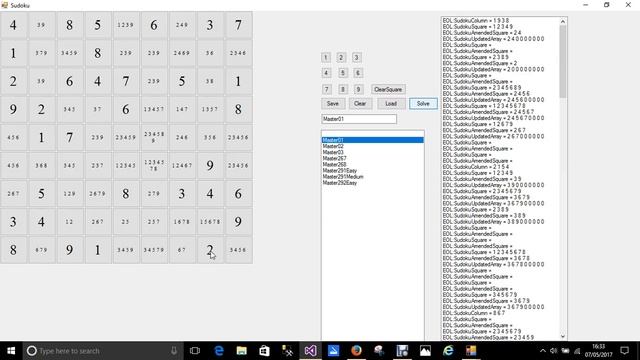
Task: Select Master267 in the puzzle list
Action: (372, 158)
